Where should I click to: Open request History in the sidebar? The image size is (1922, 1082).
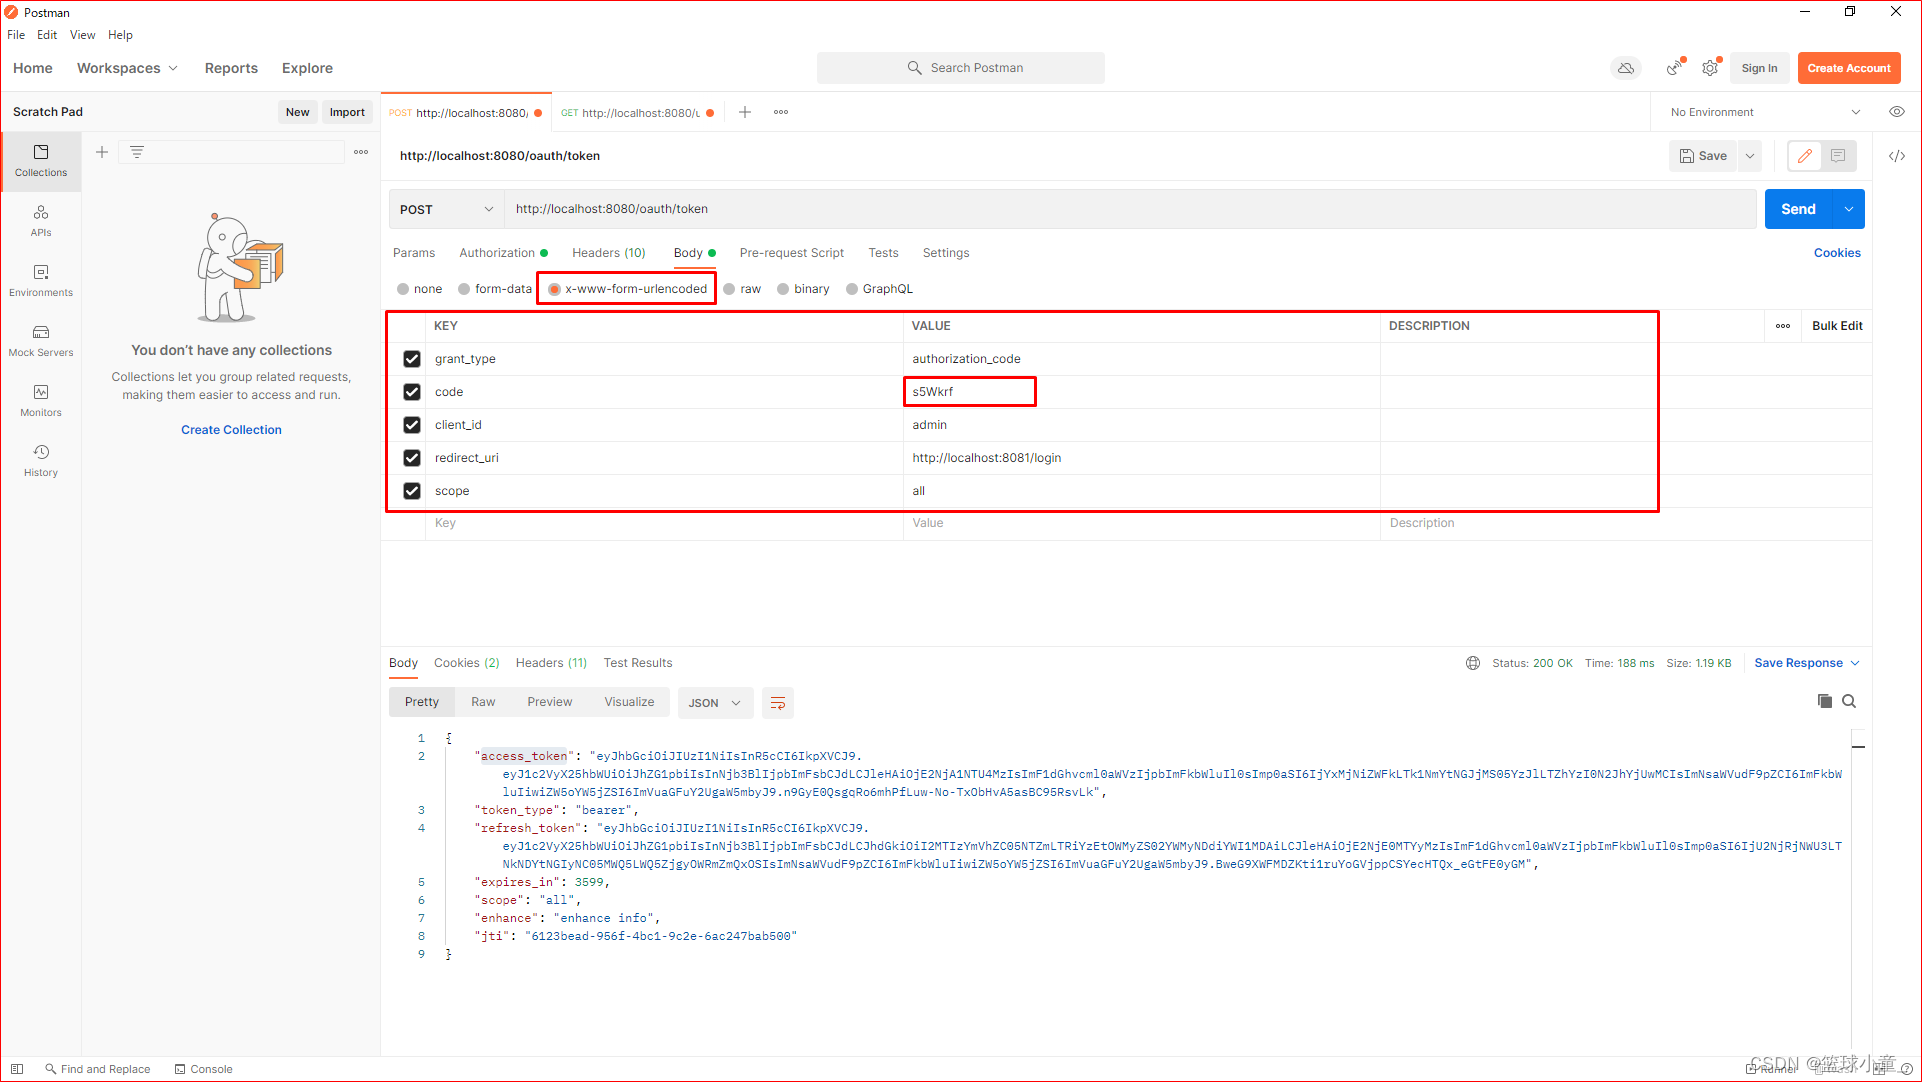tap(41, 460)
